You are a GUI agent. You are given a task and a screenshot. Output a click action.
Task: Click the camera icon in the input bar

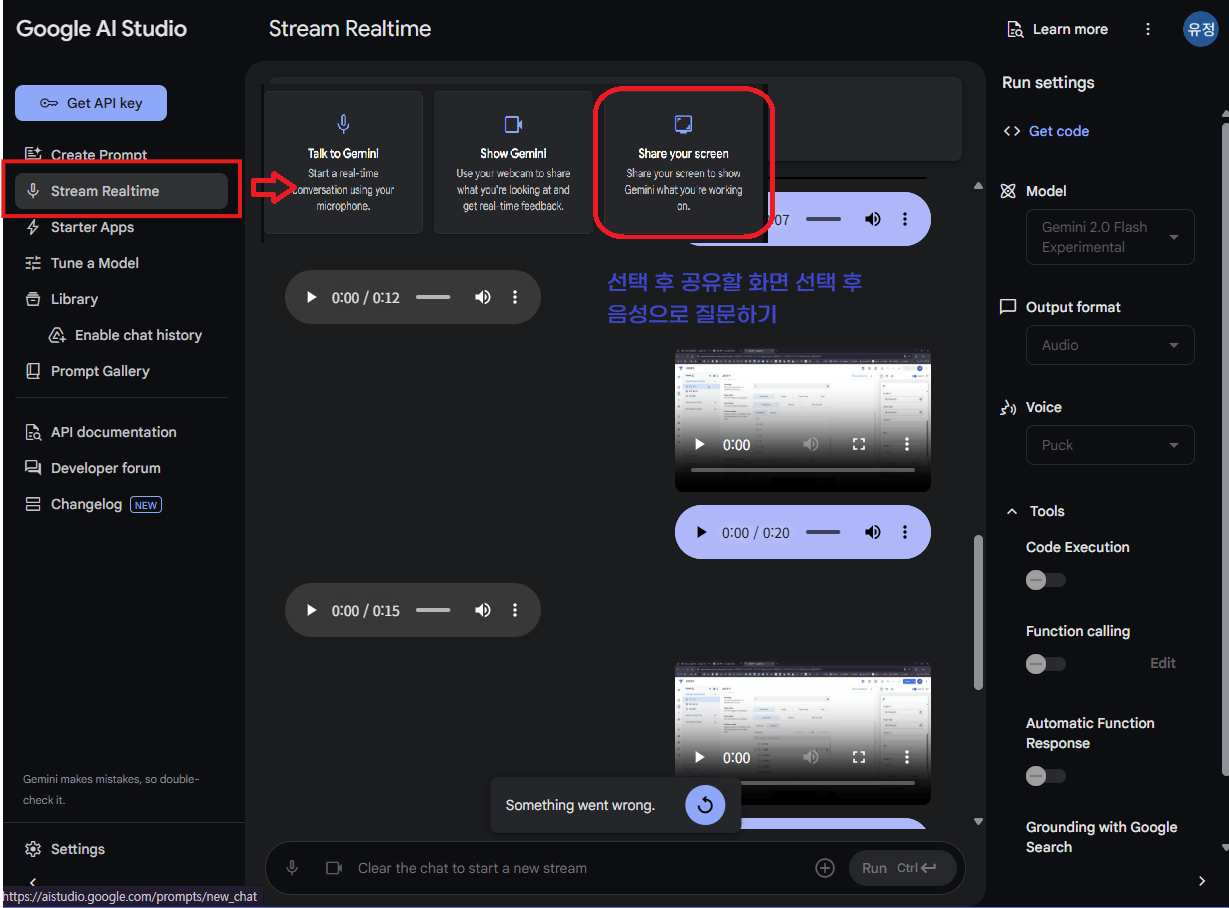pyautogui.click(x=334, y=868)
